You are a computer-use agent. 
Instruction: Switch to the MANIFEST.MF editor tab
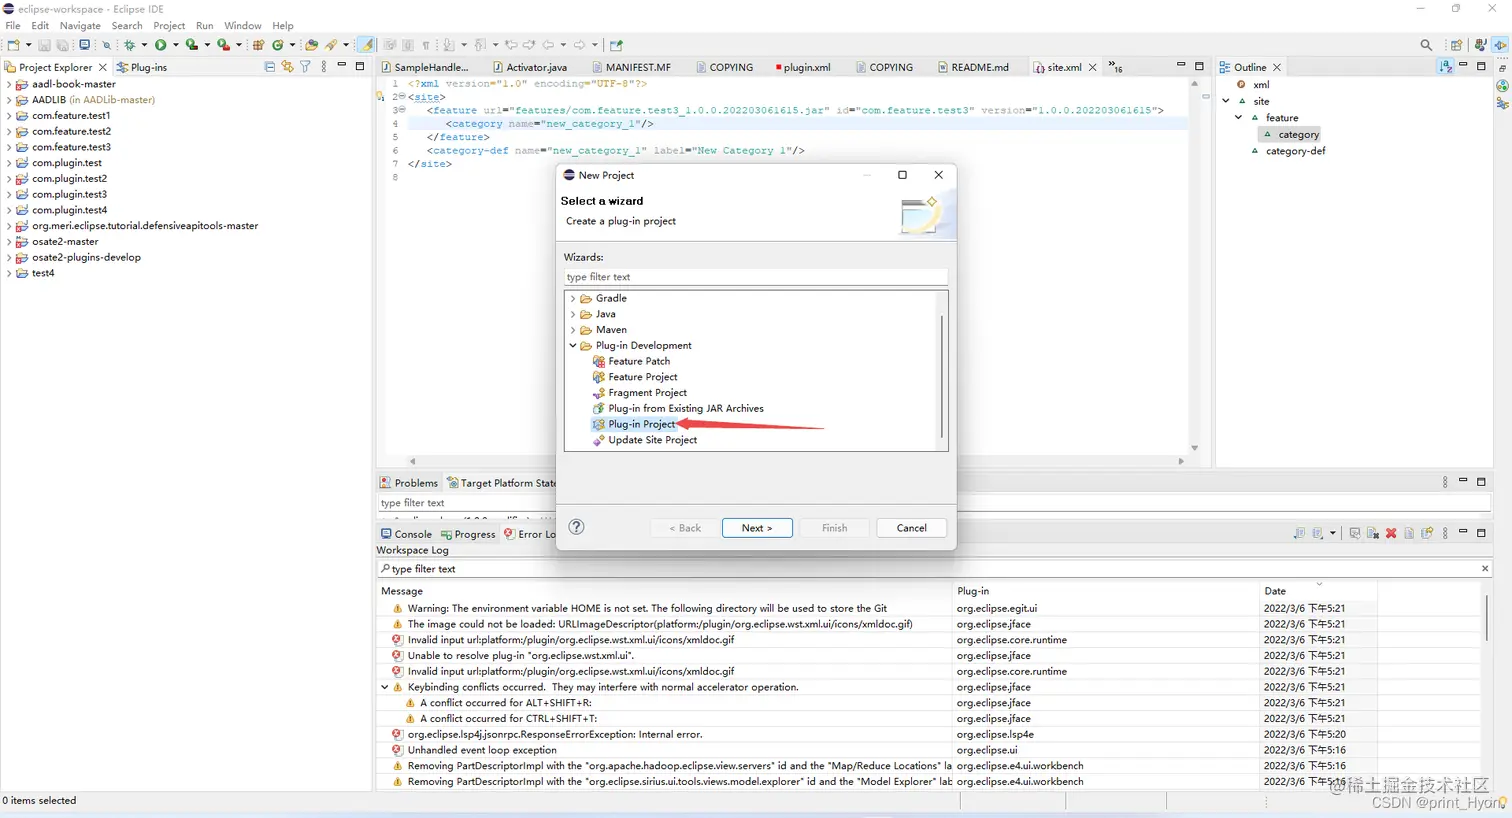point(630,67)
